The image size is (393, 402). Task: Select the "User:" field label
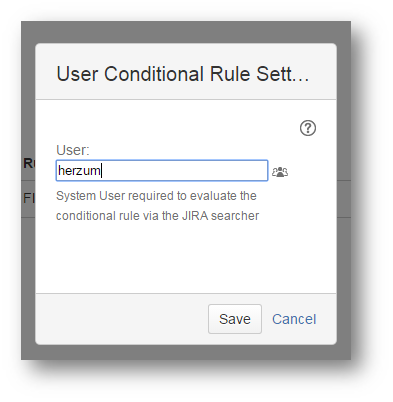coord(73,150)
